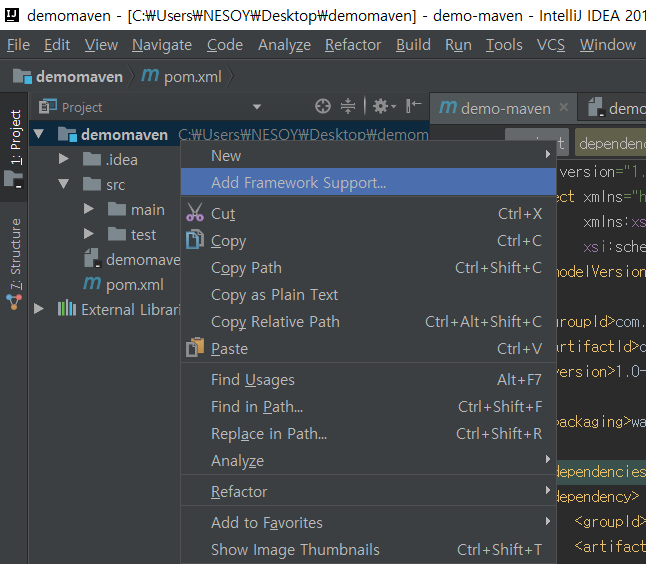This screenshot has height=564, width=646.
Task: Click the Project tool window folder icon on sidebar
Action: click(14, 179)
